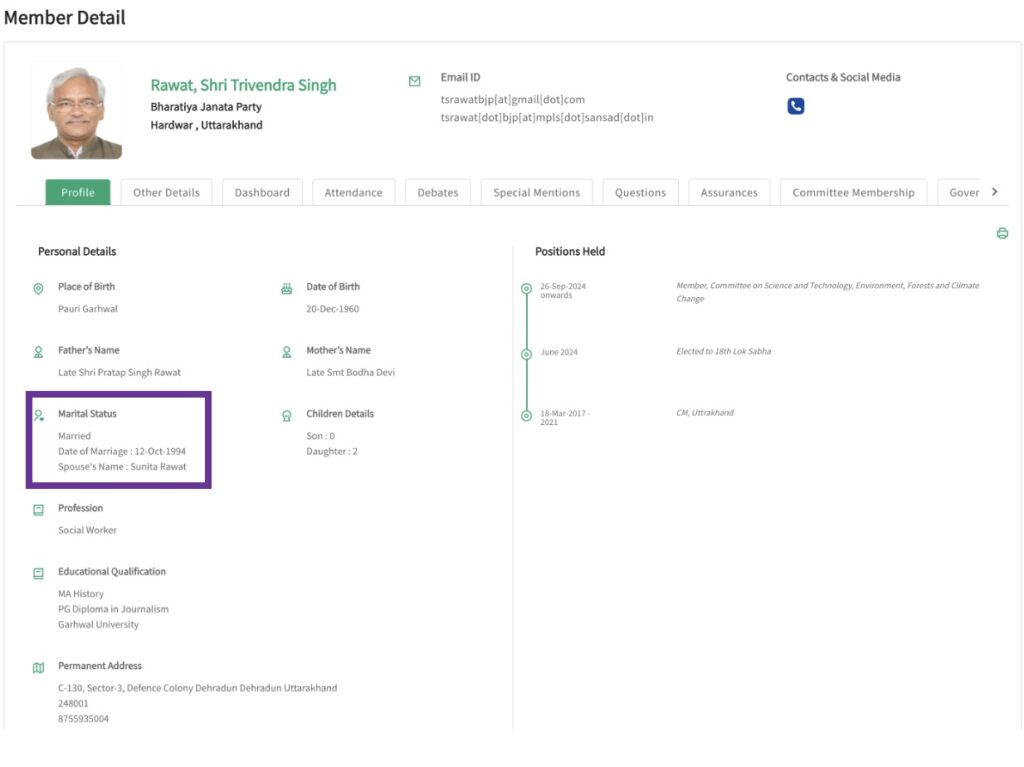
Task: Click the email envelope icon
Action: 415,81
